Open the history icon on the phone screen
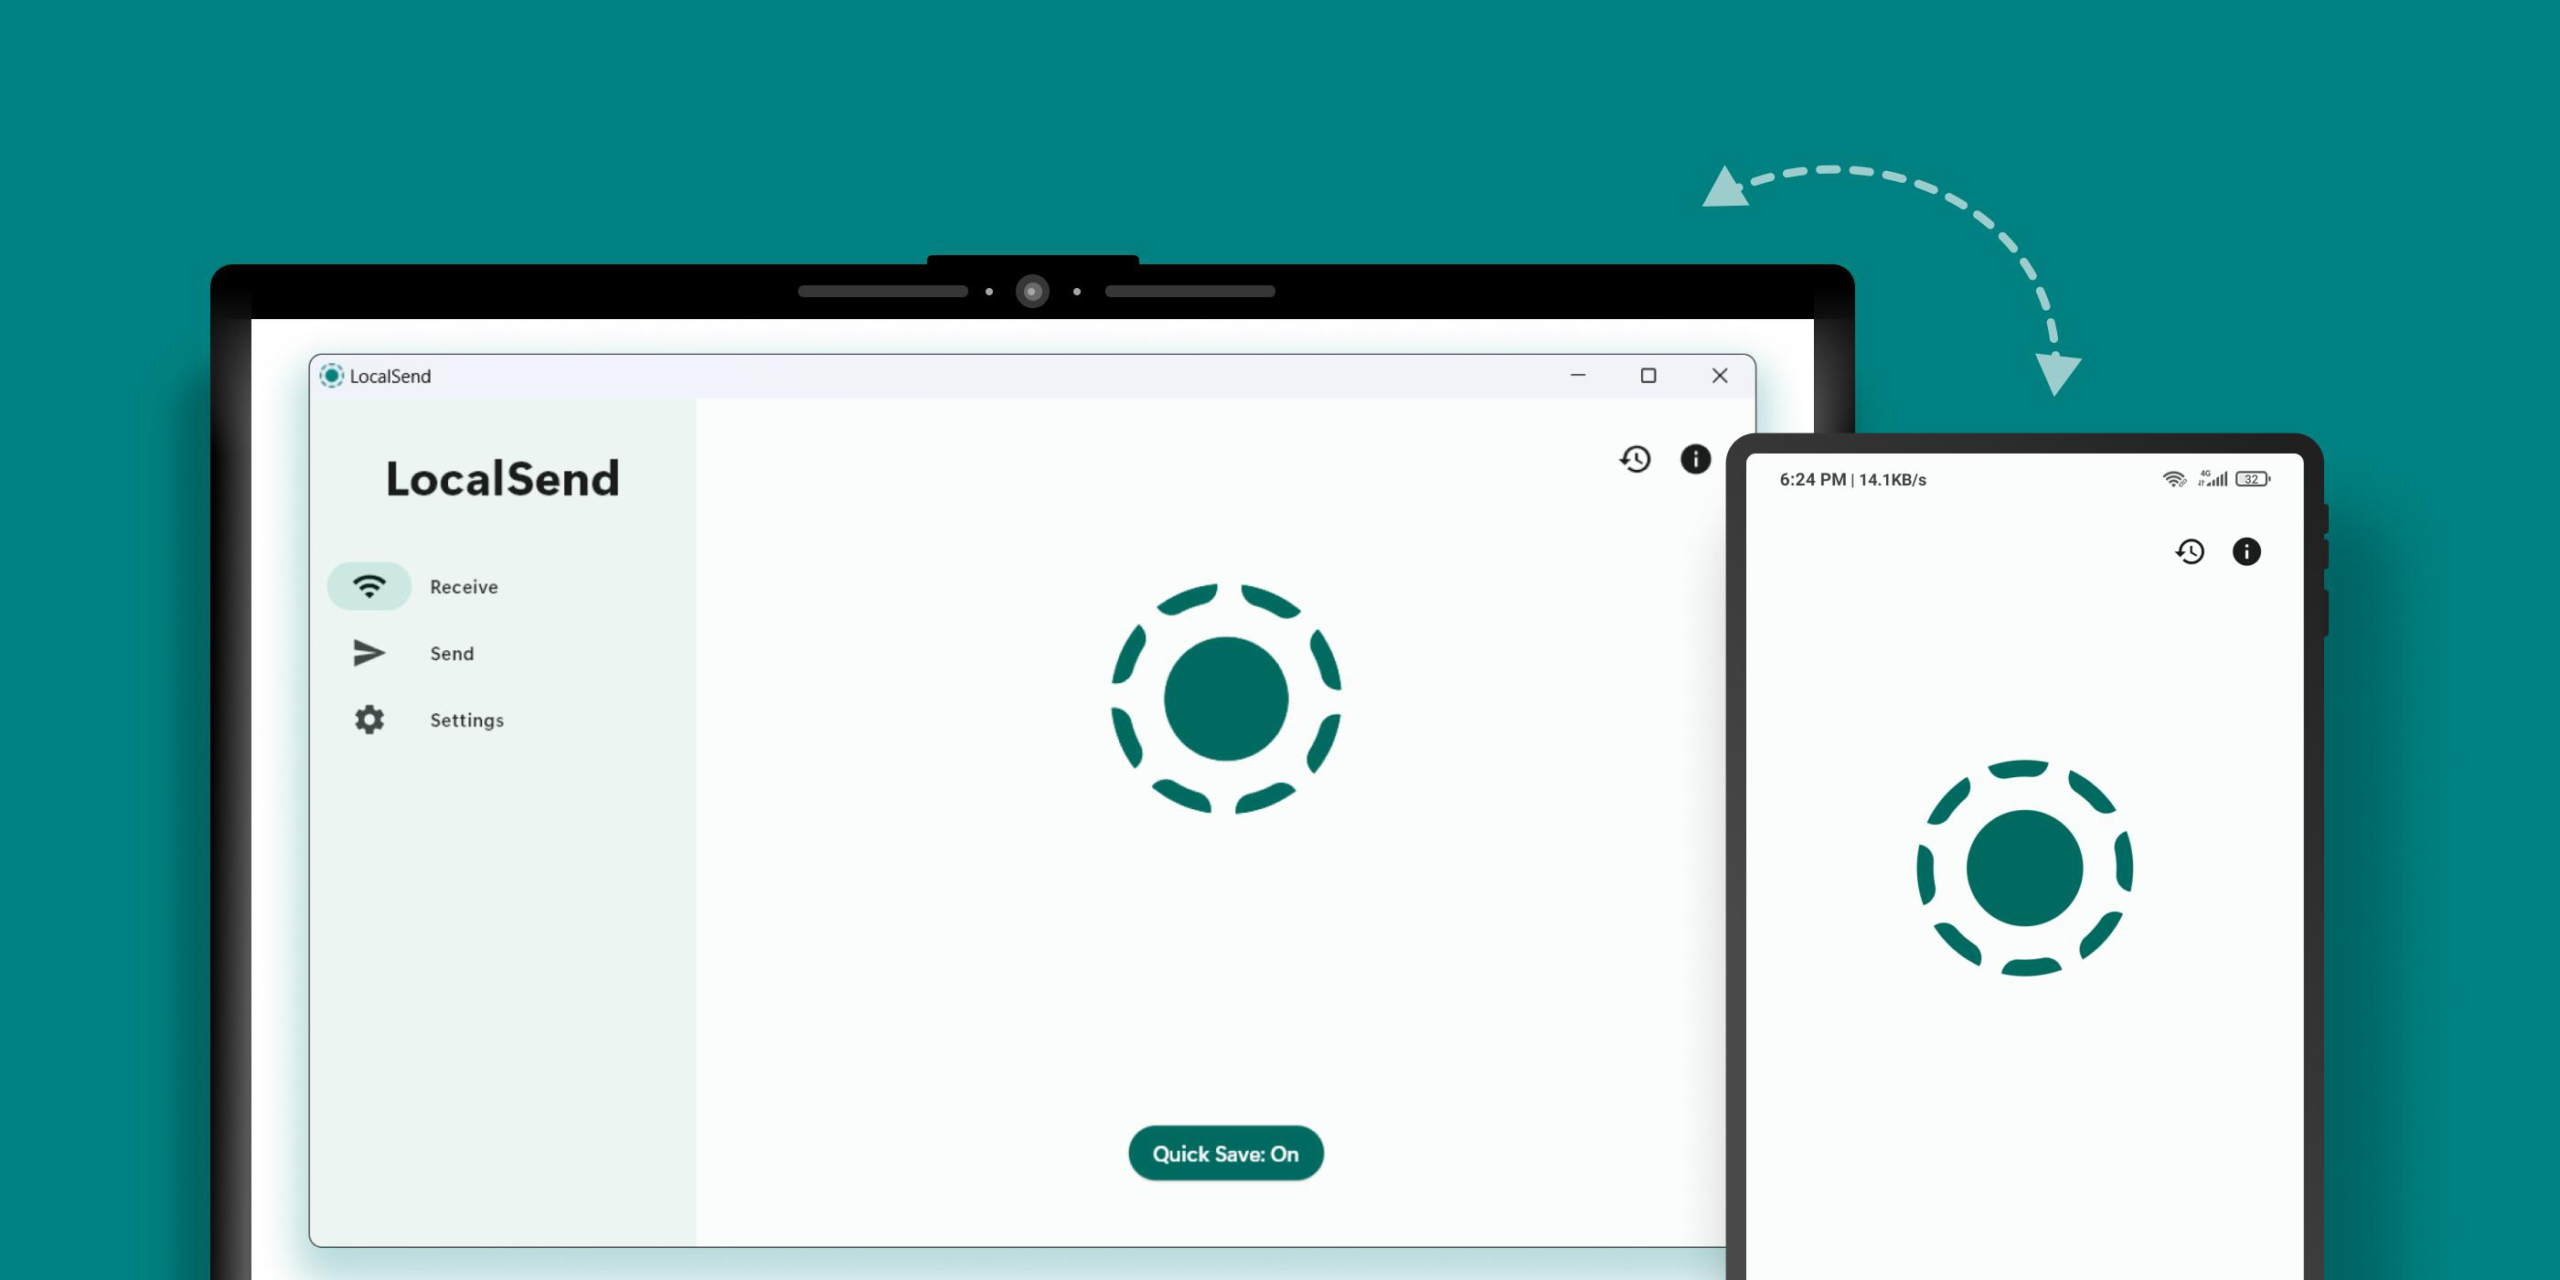 coord(2190,551)
